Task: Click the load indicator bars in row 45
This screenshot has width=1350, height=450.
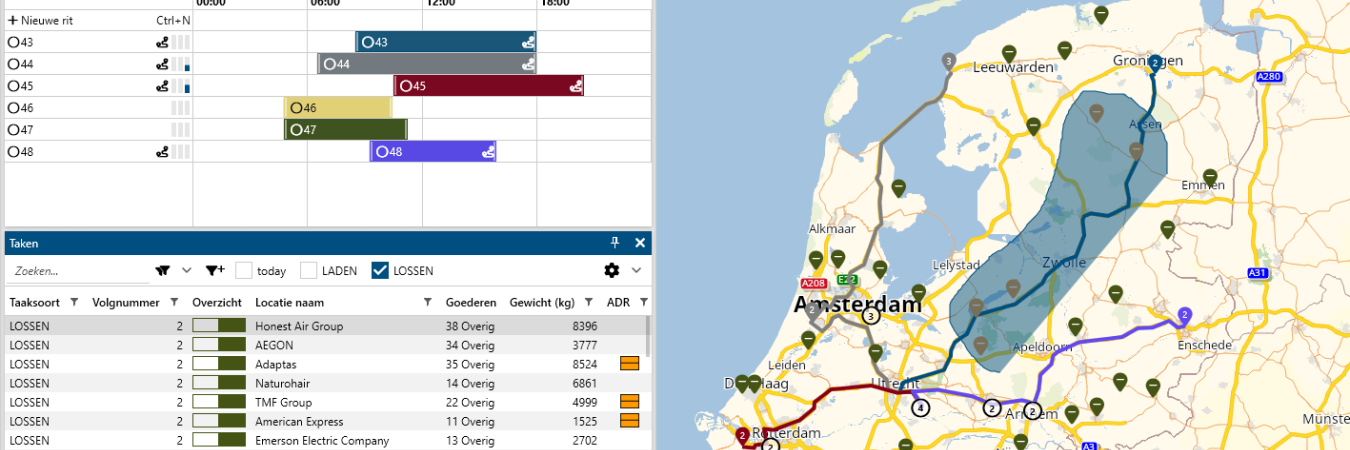Action: tap(180, 86)
